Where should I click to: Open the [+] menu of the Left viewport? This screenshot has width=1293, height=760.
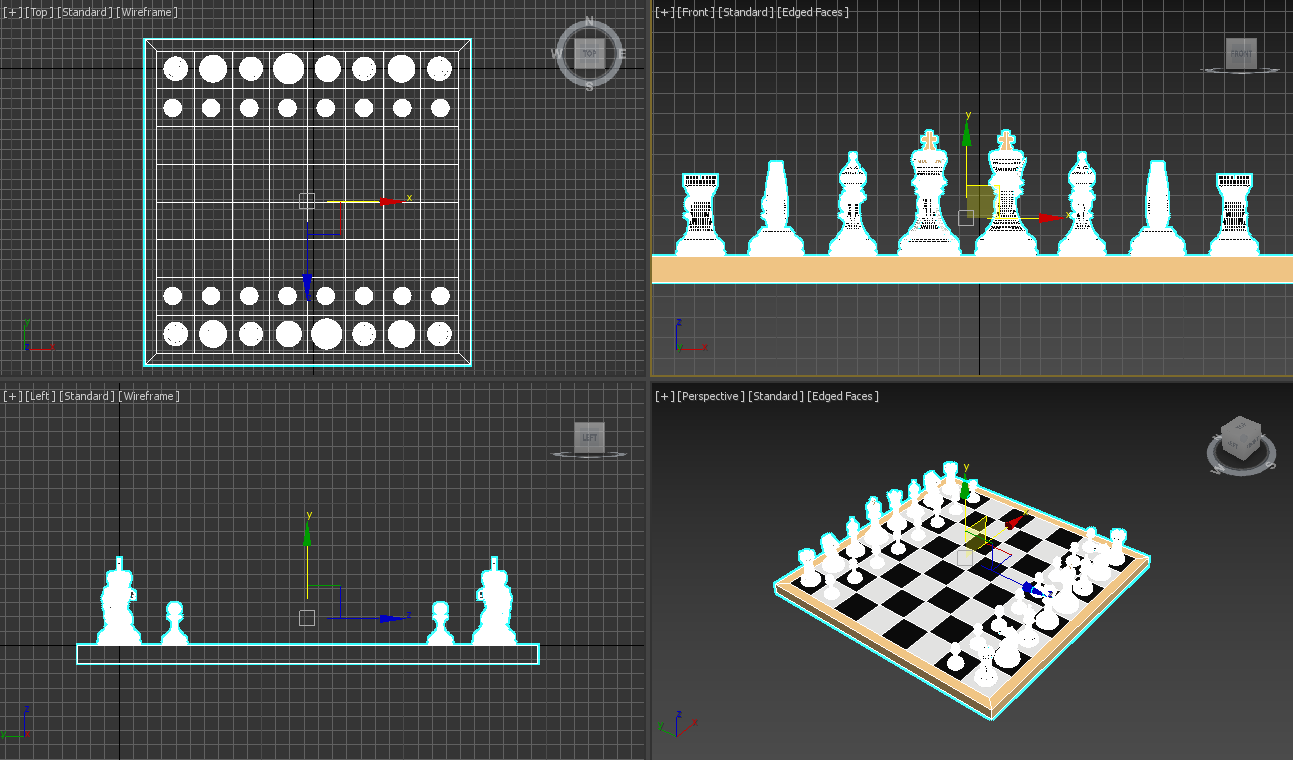13,396
